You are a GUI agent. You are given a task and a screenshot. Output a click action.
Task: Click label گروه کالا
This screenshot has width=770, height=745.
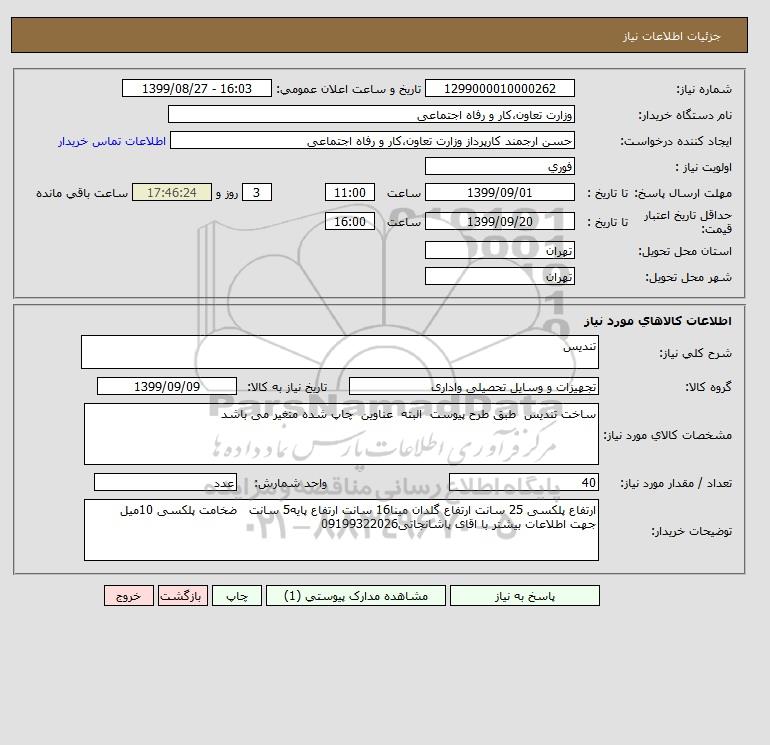pos(708,387)
